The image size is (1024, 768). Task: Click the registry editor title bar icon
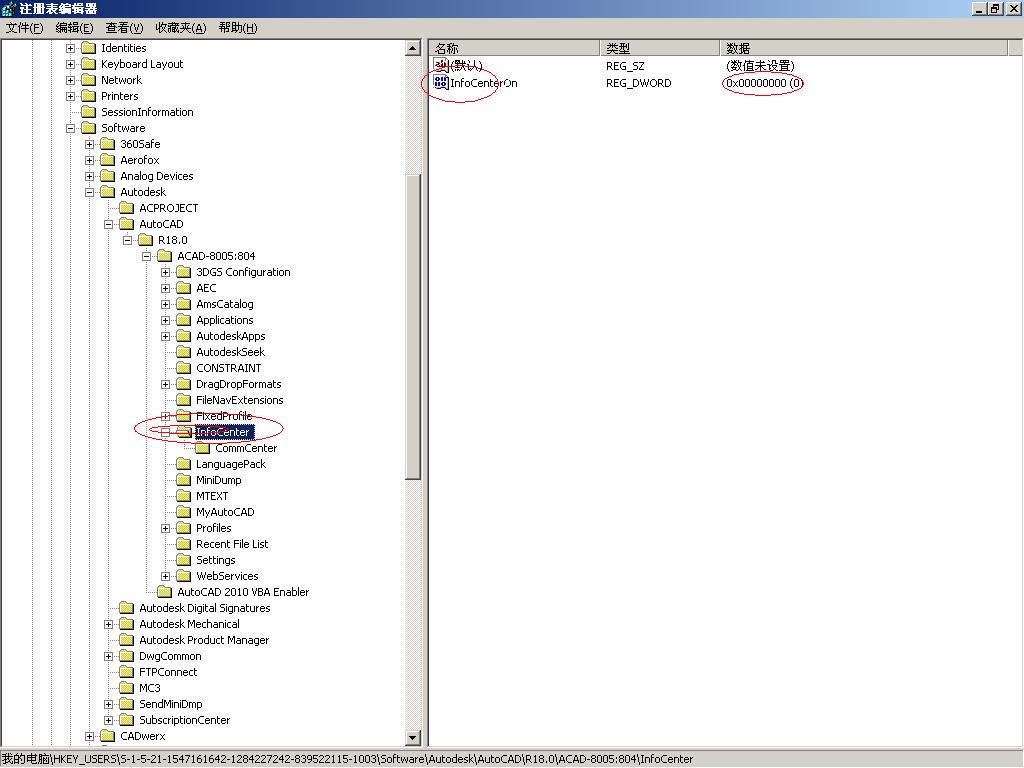pyautogui.click(x=8, y=8)
